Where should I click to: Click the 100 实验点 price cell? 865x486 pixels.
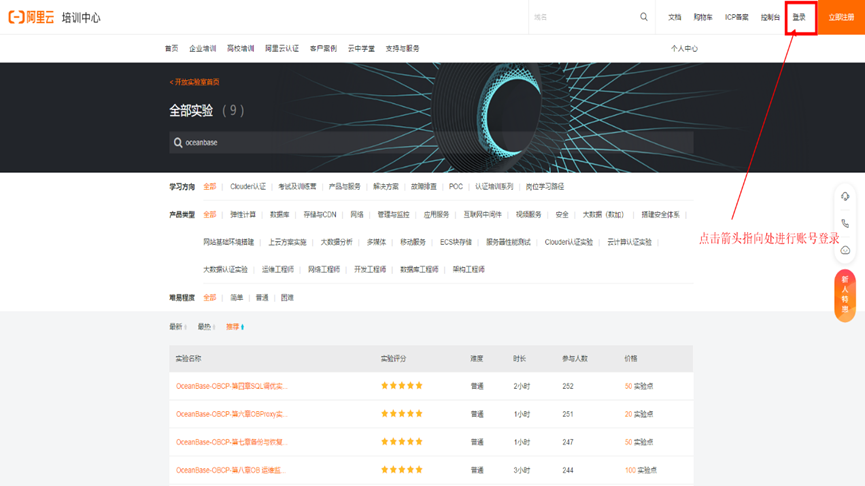pos(640,471)
